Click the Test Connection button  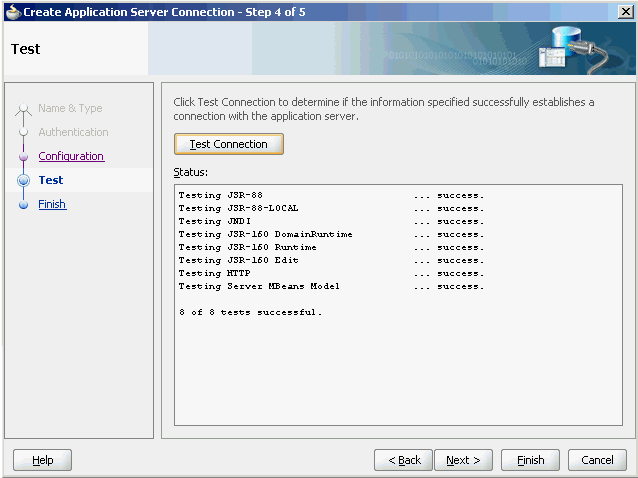(229, 144)
